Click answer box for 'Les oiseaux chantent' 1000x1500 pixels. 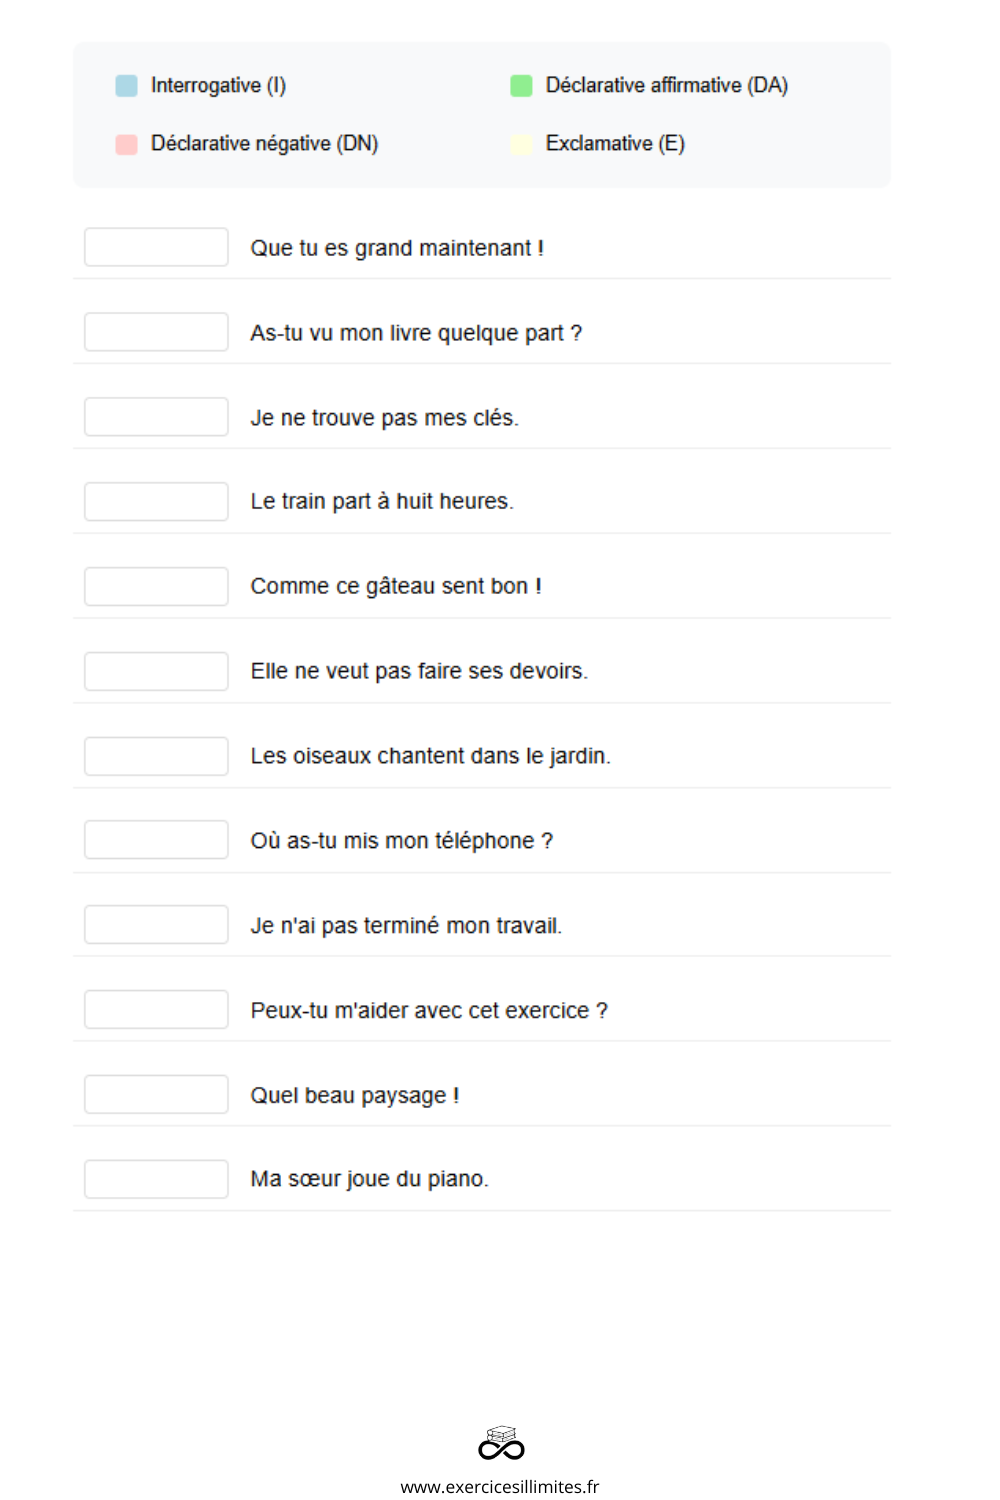pyautogui.click(x=156, y=757)
